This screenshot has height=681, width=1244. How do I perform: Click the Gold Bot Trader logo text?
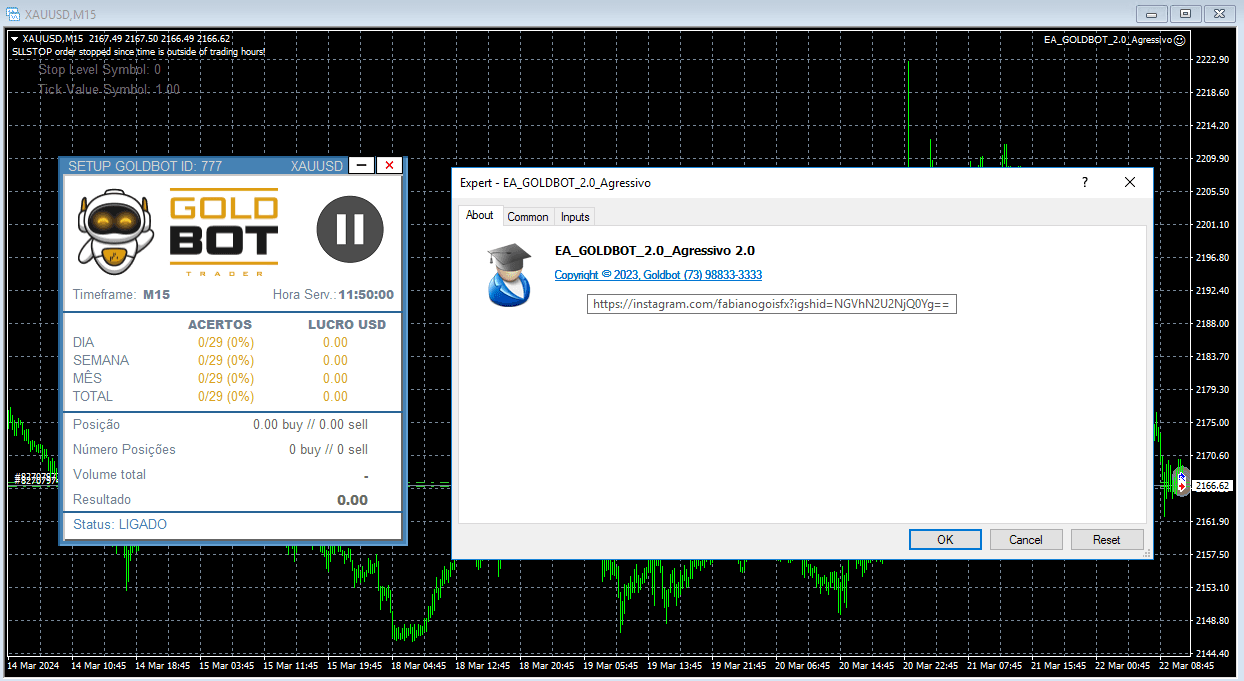pos(223,231)
